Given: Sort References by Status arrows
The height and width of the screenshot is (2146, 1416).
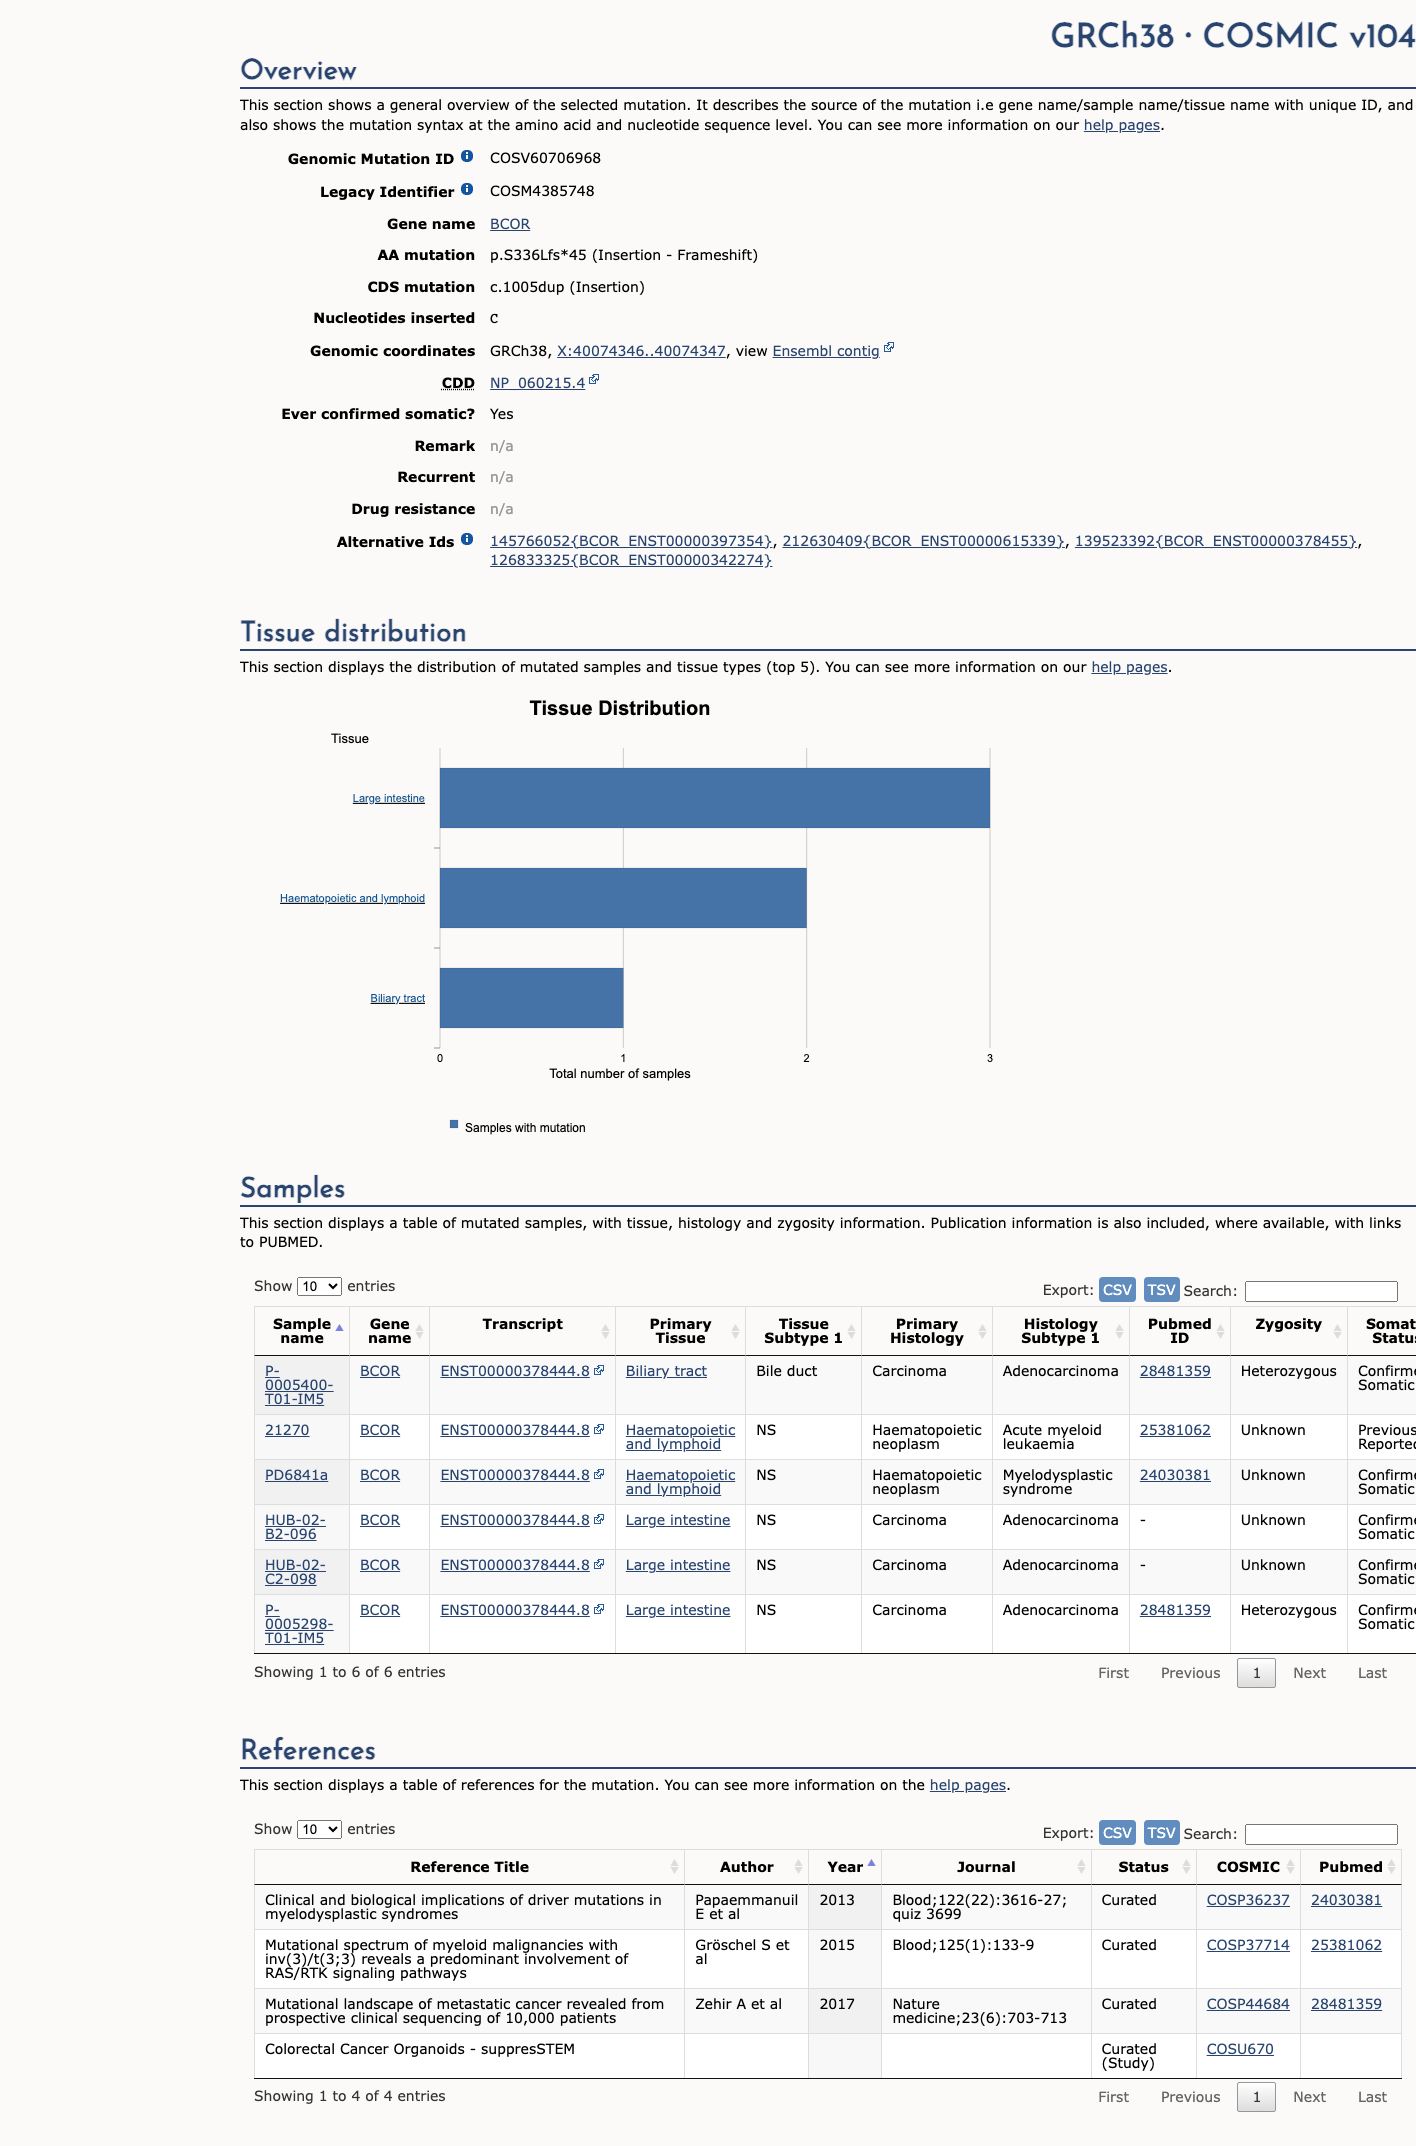Looking at the screenshot, I should [x=1186, y=1867].
